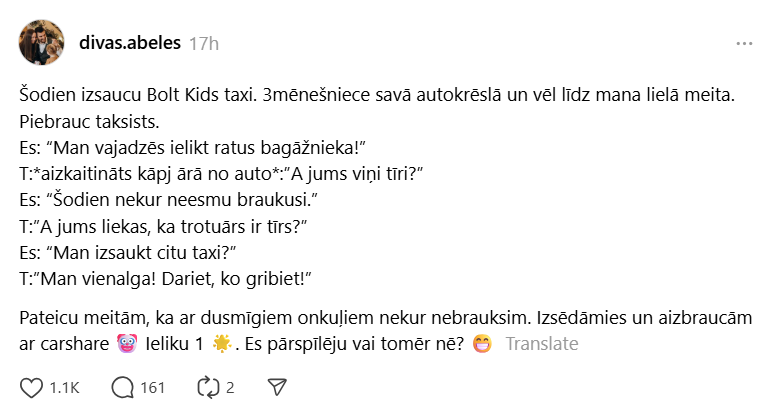Click the line starting "Šodien izsaucu Bolt Kids taxi"
This screenshot has height=406, width=775.
[381, 97]
